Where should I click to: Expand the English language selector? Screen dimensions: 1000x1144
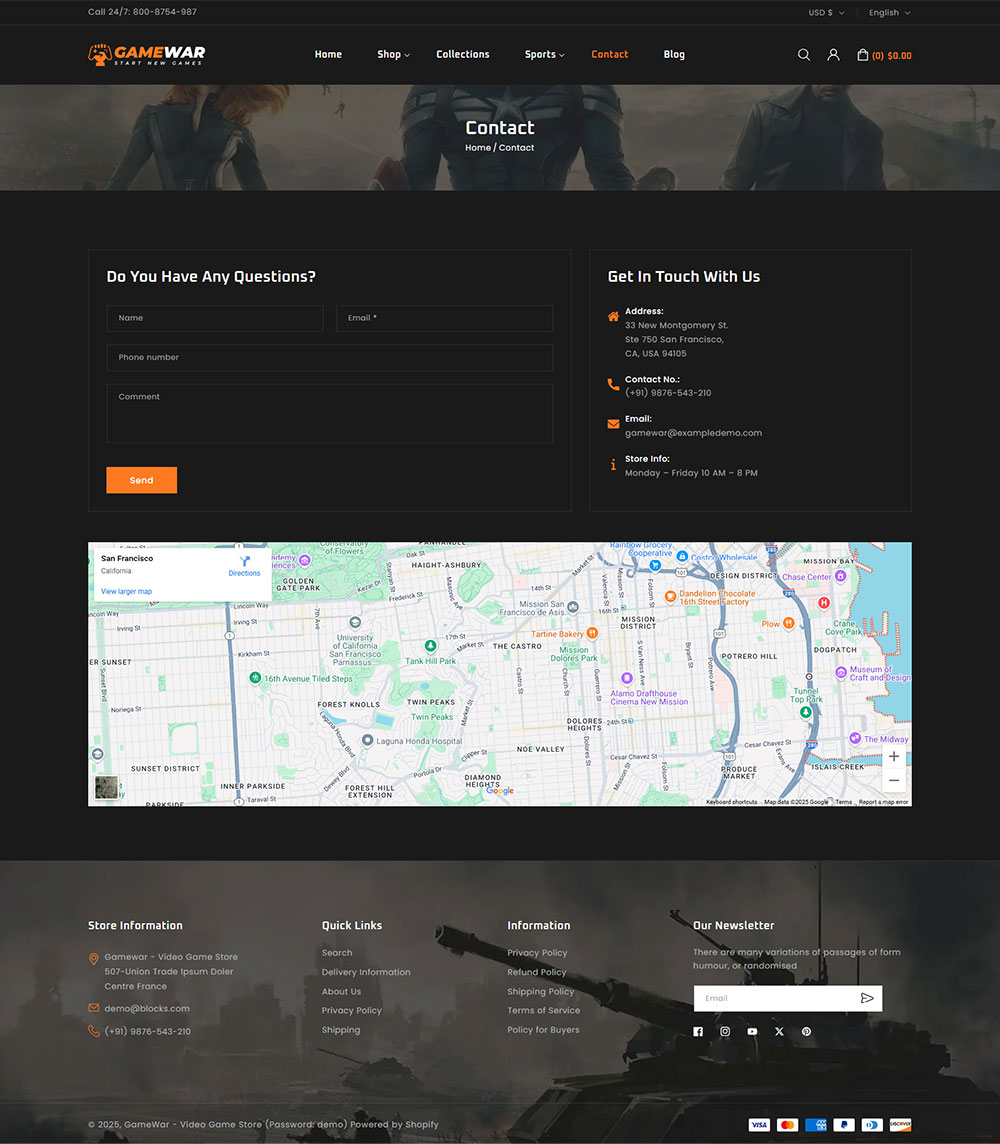point(887,12)
